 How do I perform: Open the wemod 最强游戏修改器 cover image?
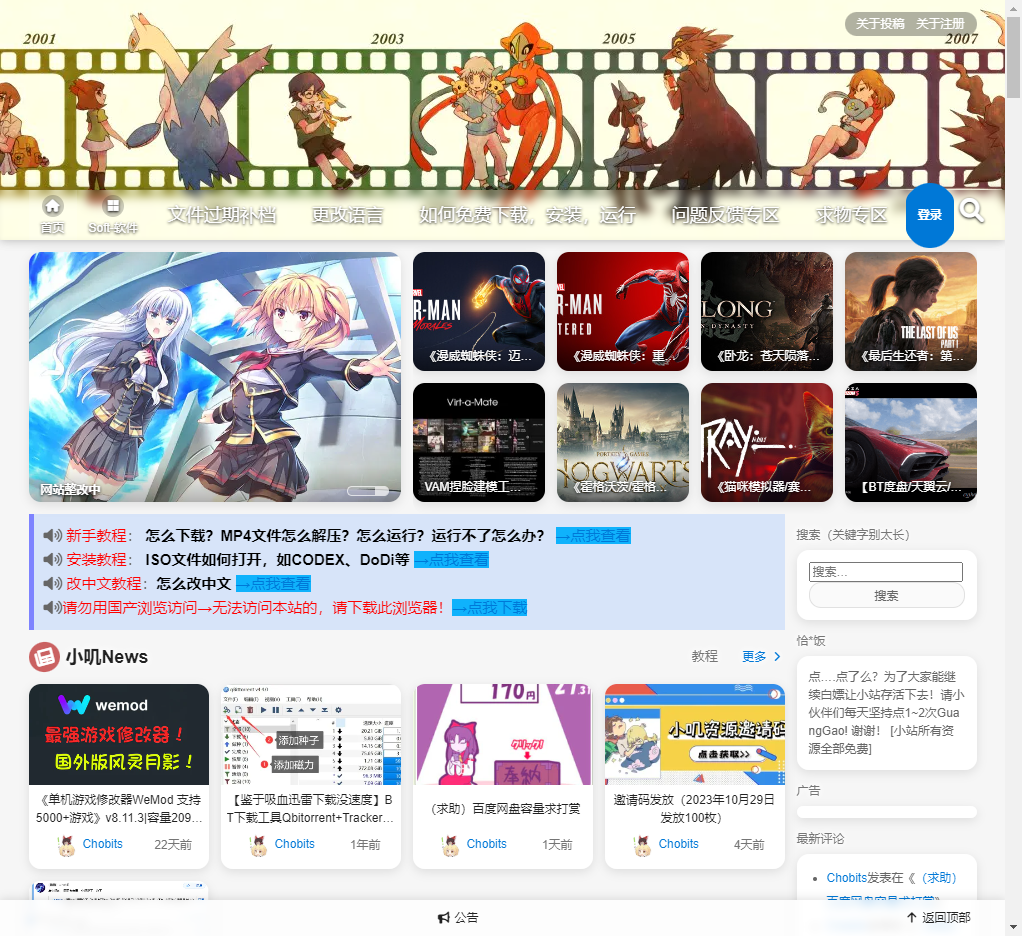119,735
